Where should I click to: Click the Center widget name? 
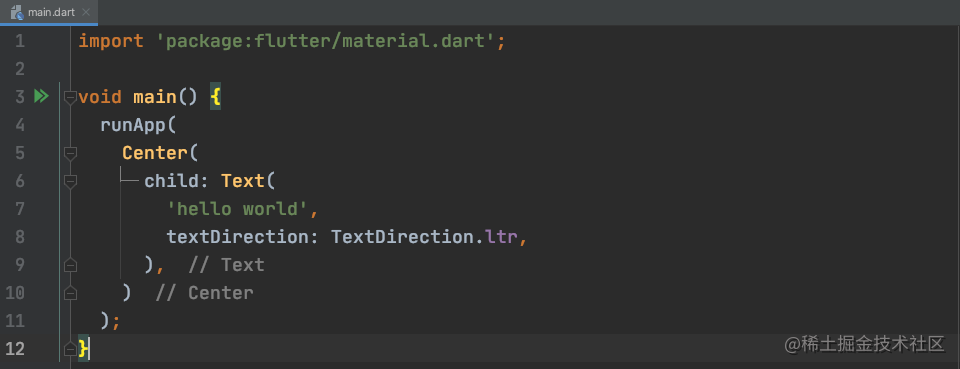(x=155, y=153)
